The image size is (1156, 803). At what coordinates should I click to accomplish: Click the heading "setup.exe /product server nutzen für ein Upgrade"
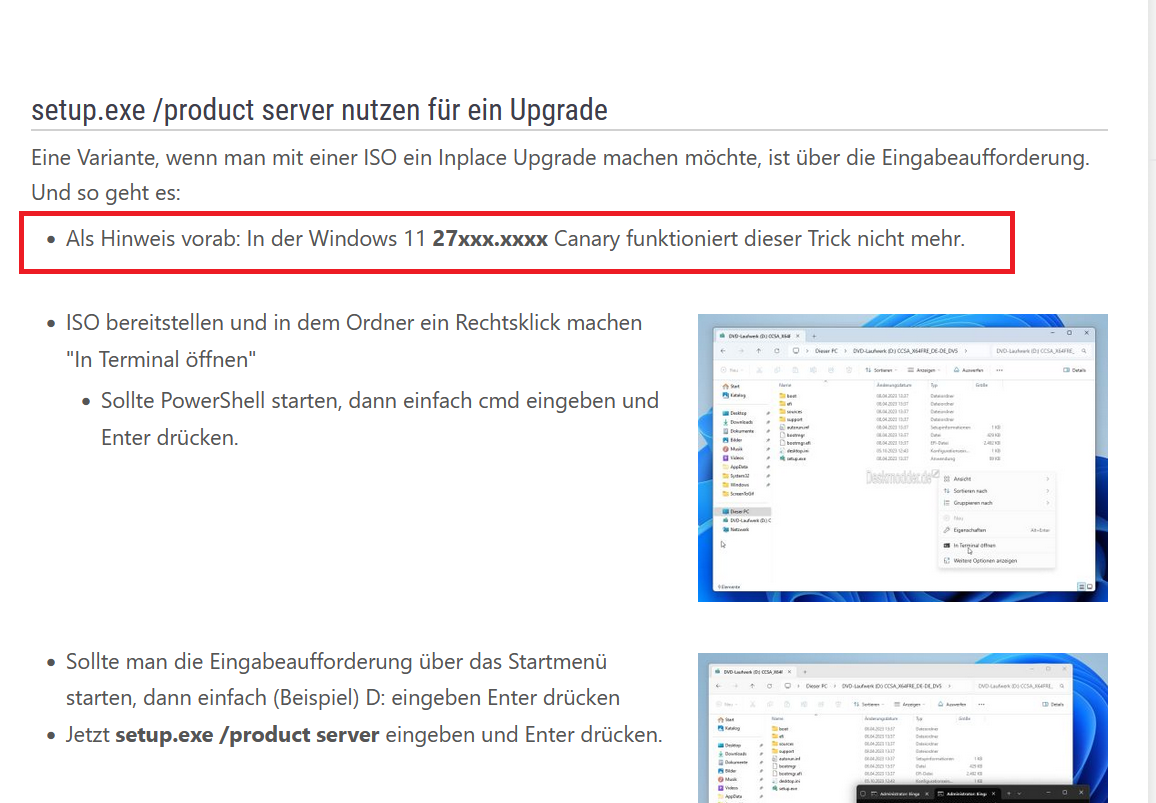point(319,110)
